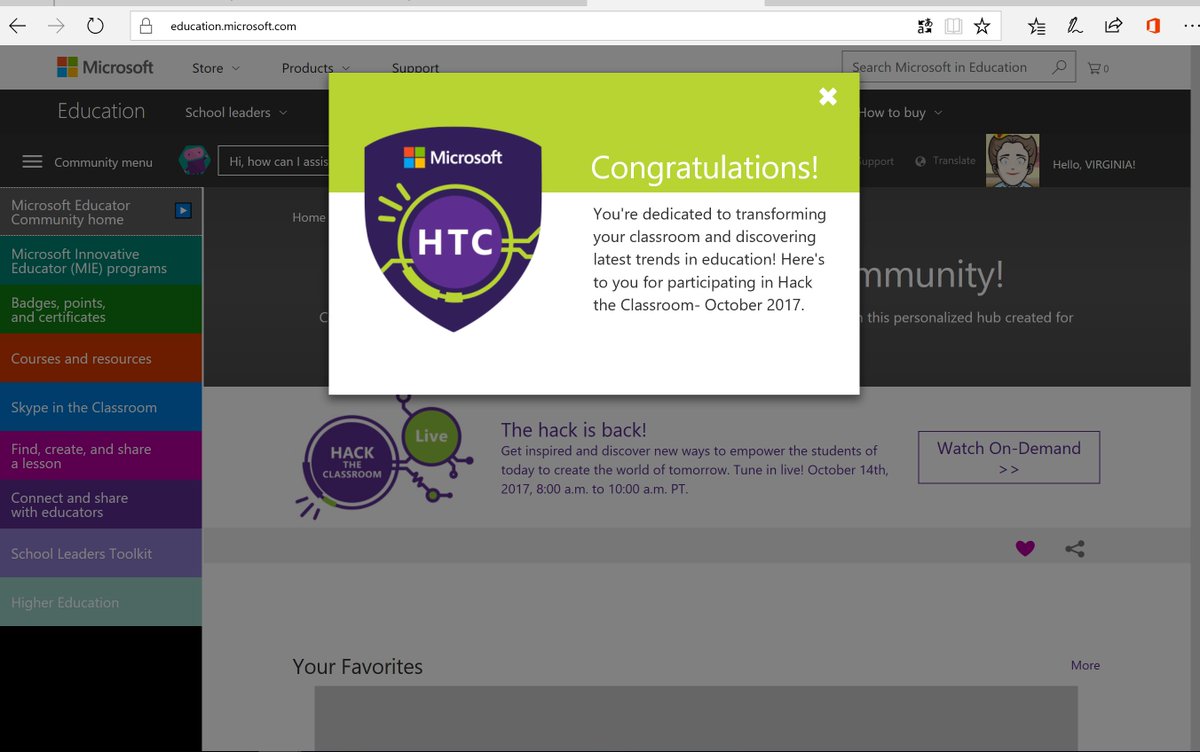Image resolution: width=1200 pixels, height=752 pixels.
Task: Click the Office extension icon
Action: pyautogui.click(x=1152, y=26)
